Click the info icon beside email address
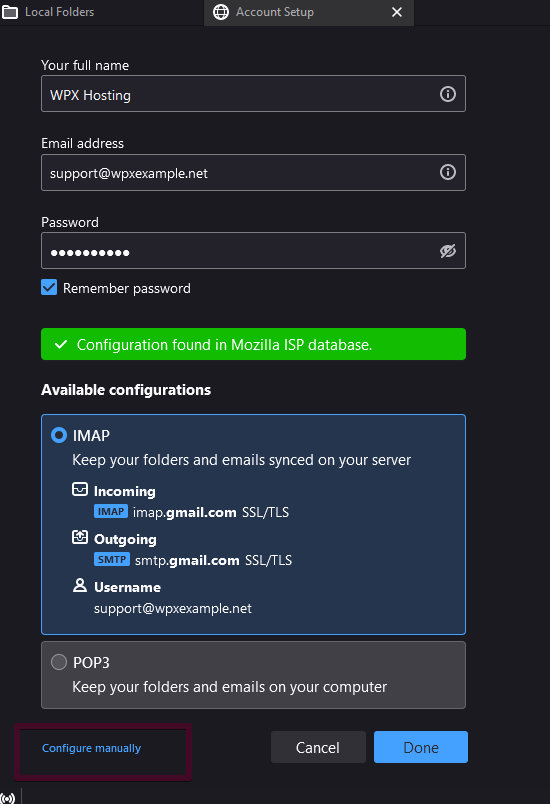550x804 pixels. (447, 172)
